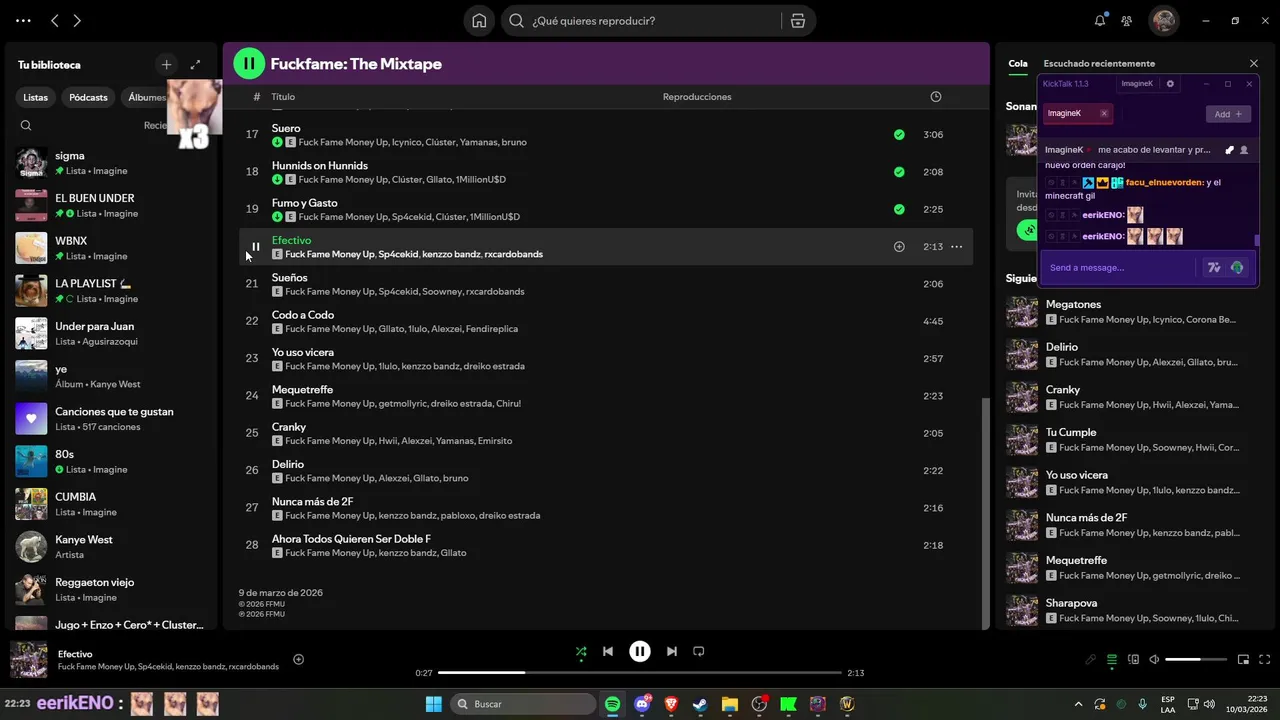This screenshot has height=720, width=1280.
Task: Go forward with the right arrow
Action: 77,21
